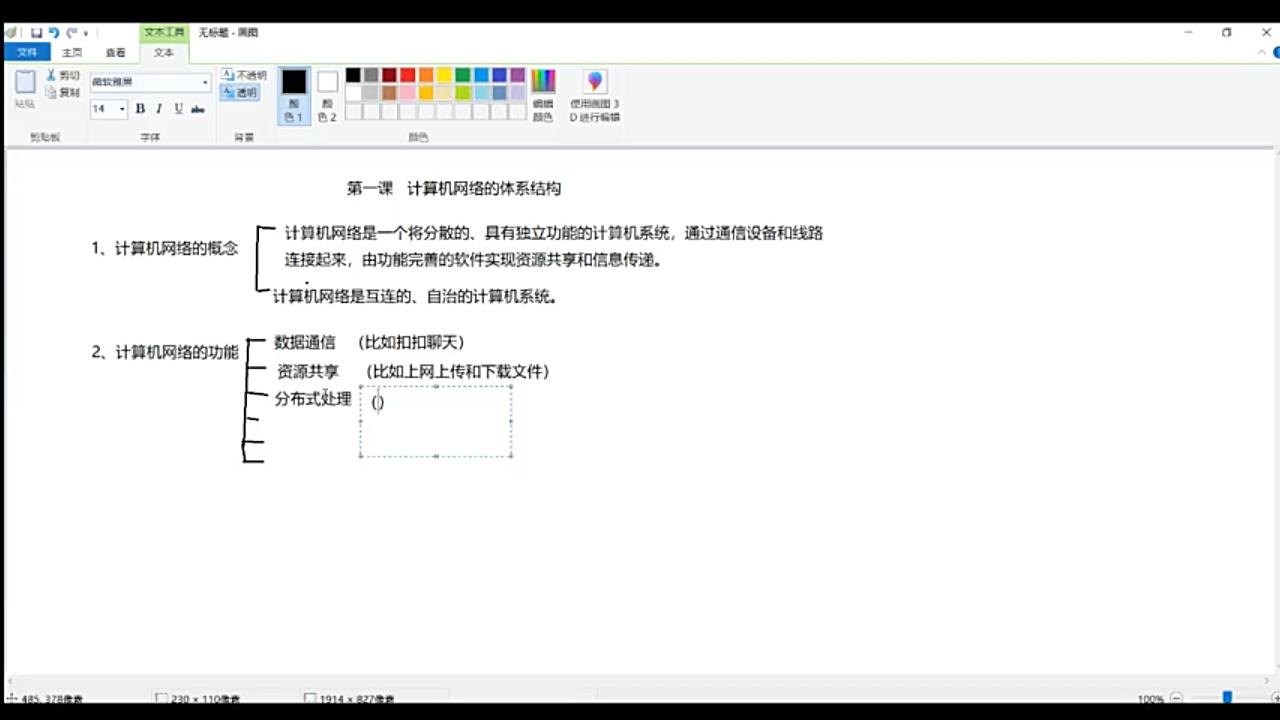Viewport: 1280px width, 720px height.
Task: Select 颜色 1 (Color 1) foreground box
Action: tap(294, 95)
